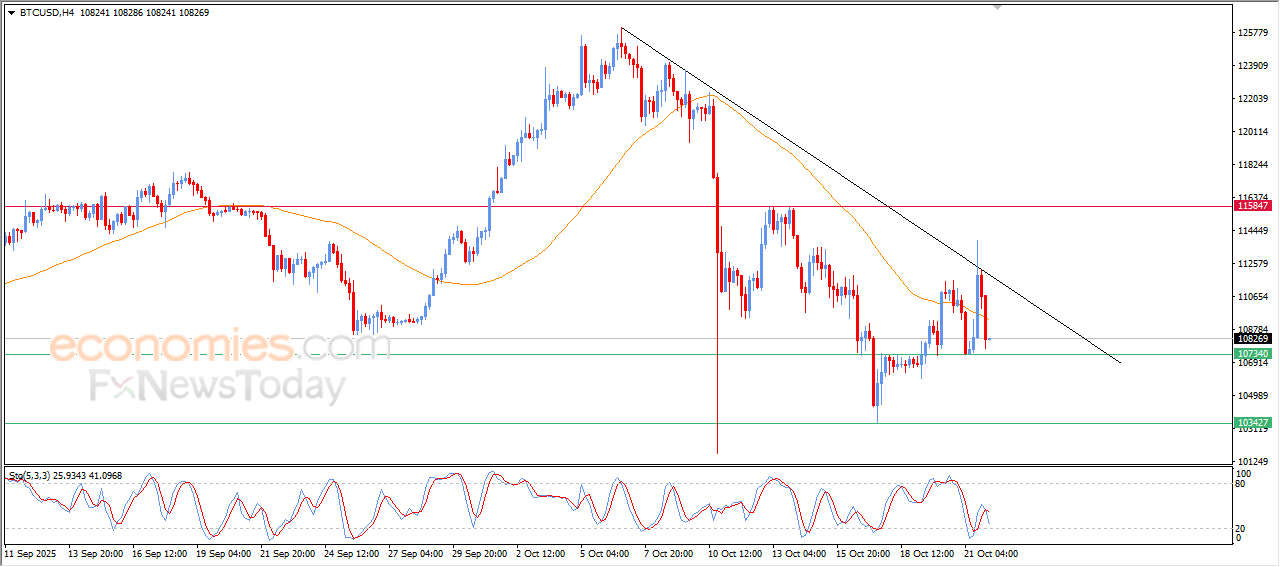Click the 21 Sep 20:00 time label
The image size is (1280, 567).
coord(288,553)
